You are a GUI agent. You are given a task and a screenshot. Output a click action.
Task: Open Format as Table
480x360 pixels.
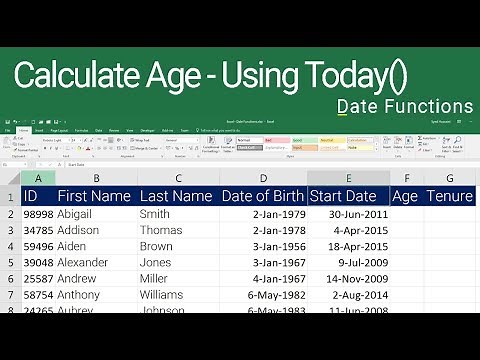point(228,144)
